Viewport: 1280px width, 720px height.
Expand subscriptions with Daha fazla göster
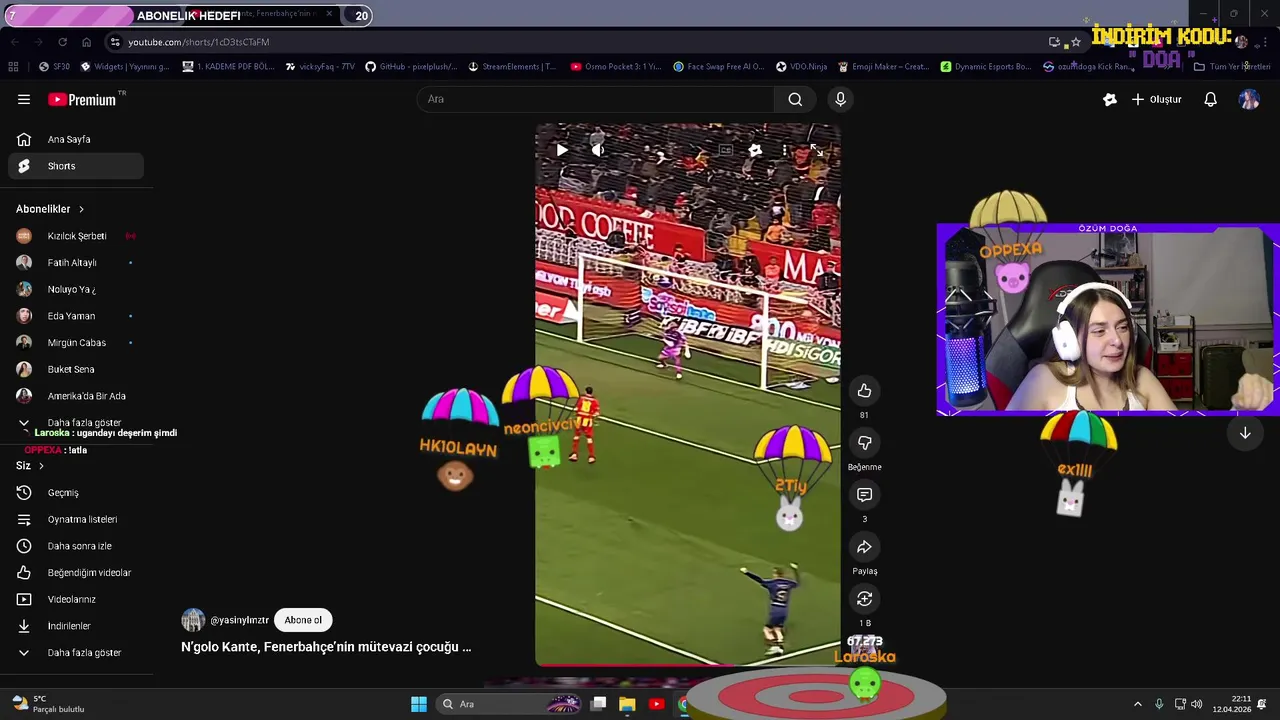pyautogui.click(x=76, y=423)
